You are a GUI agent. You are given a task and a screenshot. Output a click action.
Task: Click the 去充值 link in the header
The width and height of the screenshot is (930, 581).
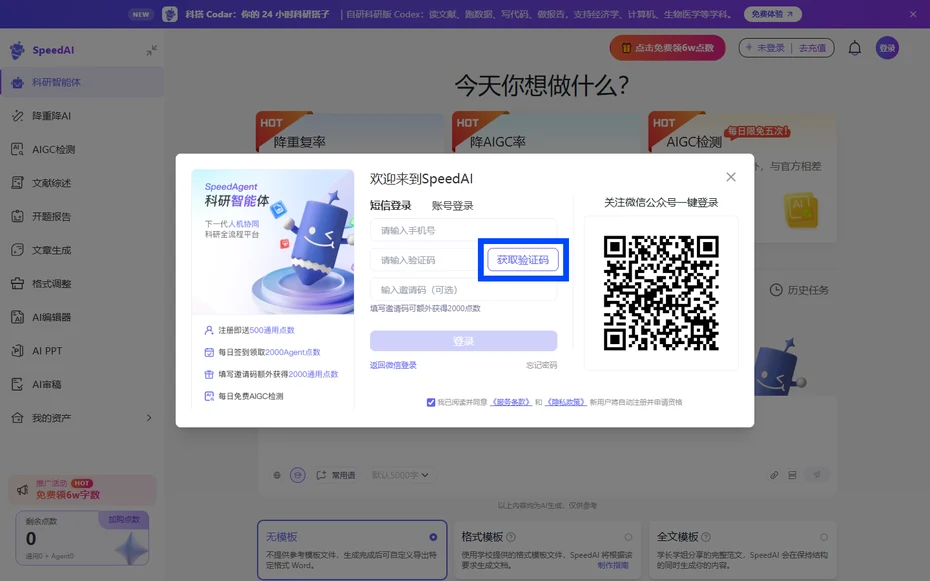[812, 48]
